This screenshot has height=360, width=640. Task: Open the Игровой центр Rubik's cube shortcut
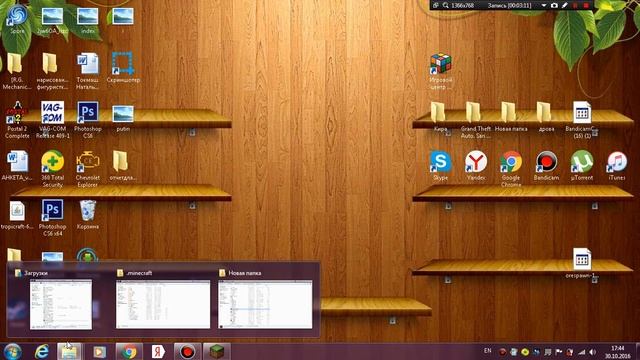point(440,64)
